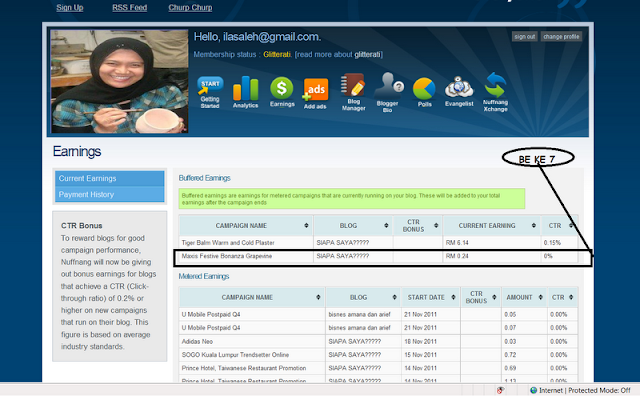
Task: Click the Internet zone globe icon in status bar
Action: (x=533, y=390)
